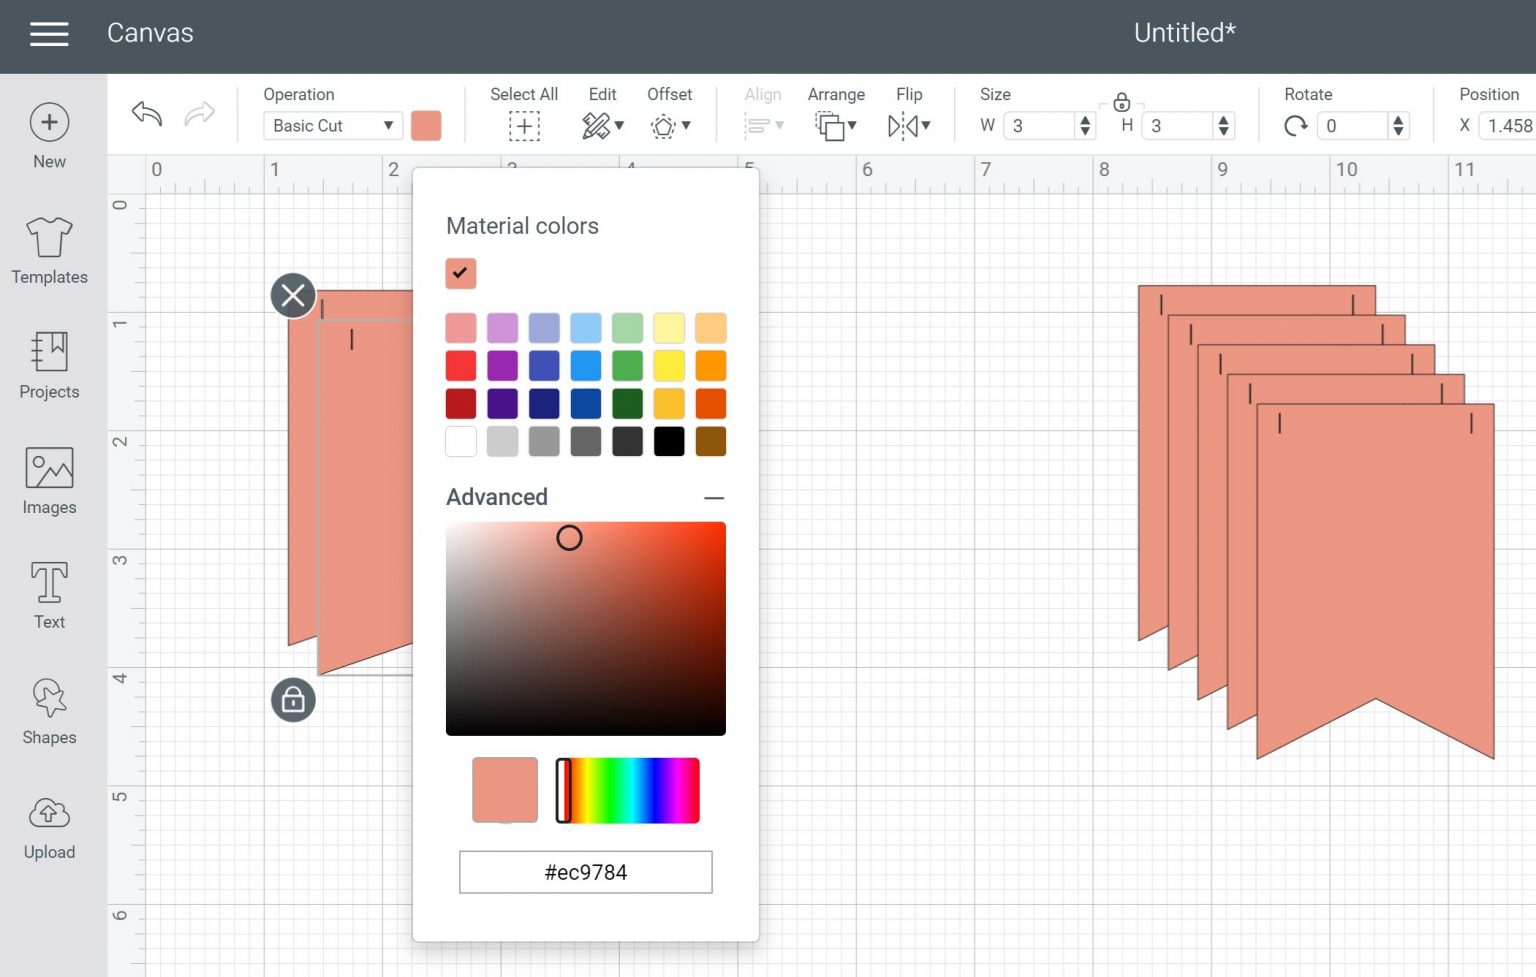Open the hamburger navigation menu
The image size is (1536, 977).
[48, 33]
